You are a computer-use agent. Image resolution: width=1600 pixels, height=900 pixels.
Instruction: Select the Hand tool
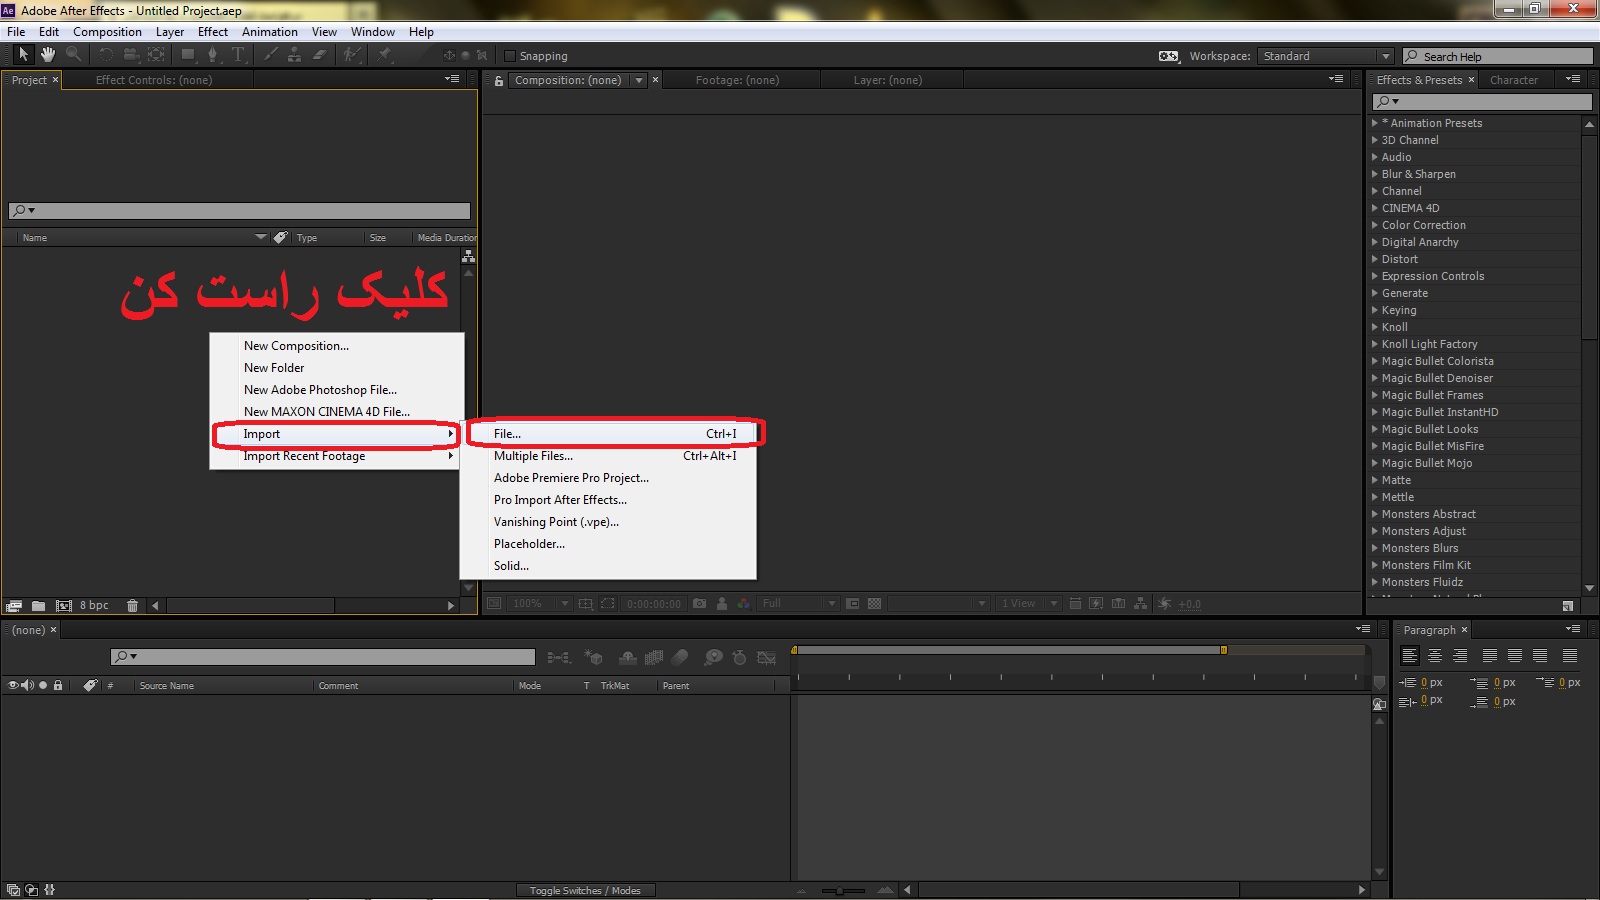point(47,55)
